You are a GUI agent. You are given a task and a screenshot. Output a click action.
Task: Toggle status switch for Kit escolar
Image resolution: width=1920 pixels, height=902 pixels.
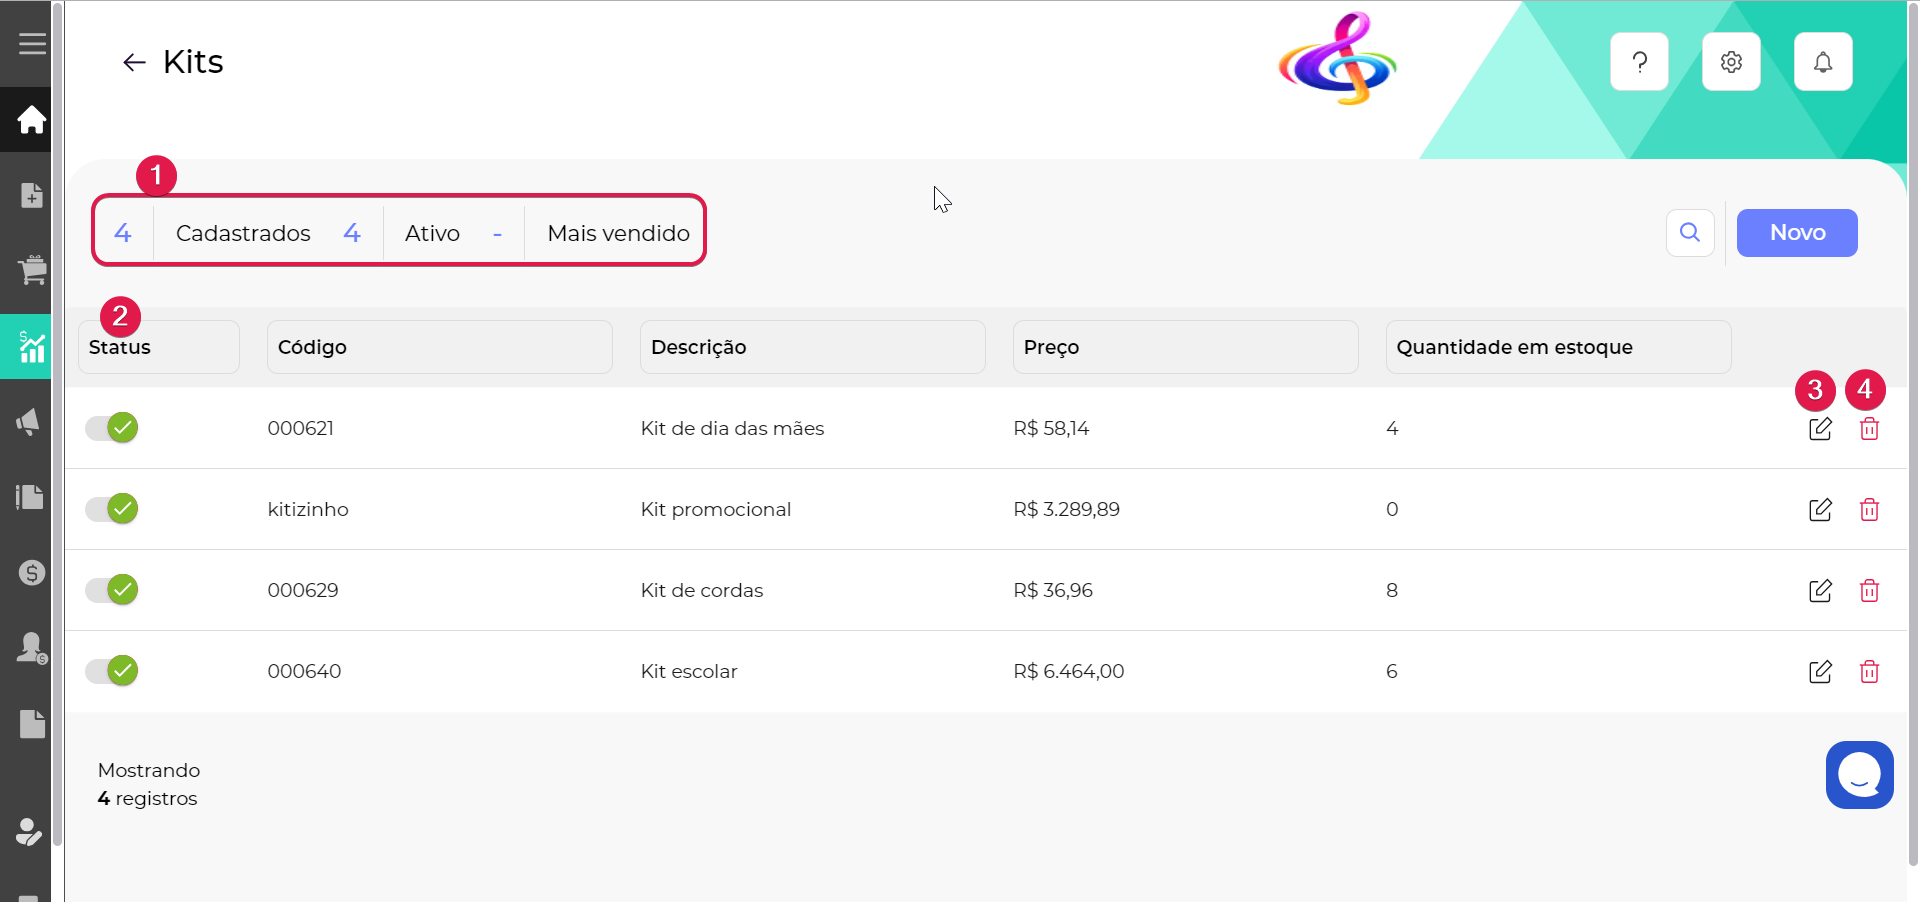click(x=112, y=671)
